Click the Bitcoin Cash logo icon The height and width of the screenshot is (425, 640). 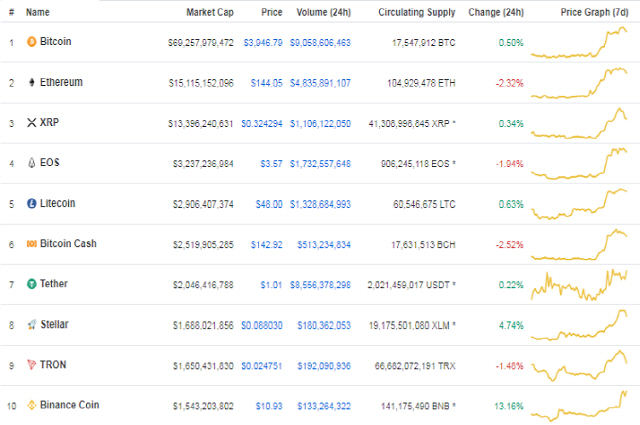[31, 244]
